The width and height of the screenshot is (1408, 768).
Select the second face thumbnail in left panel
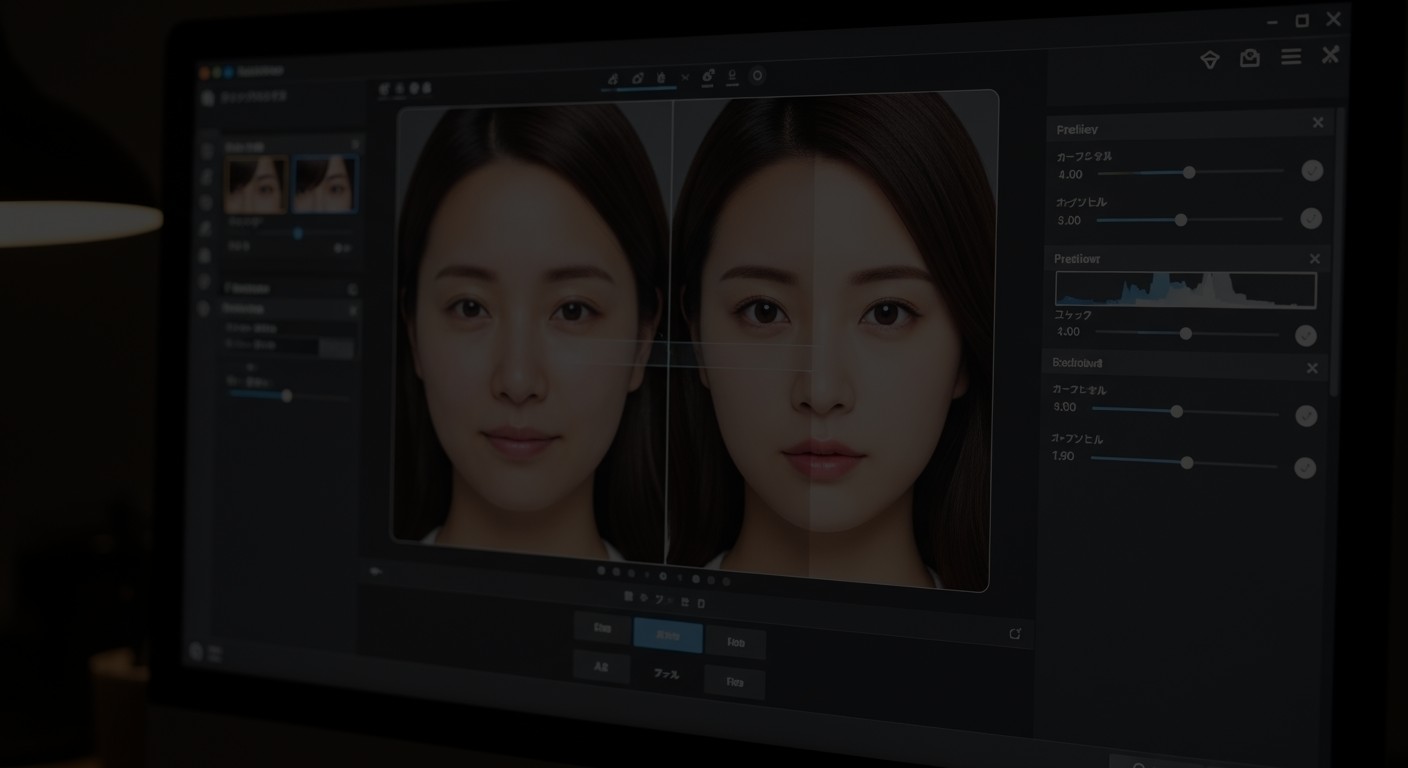tap(324, 184)
